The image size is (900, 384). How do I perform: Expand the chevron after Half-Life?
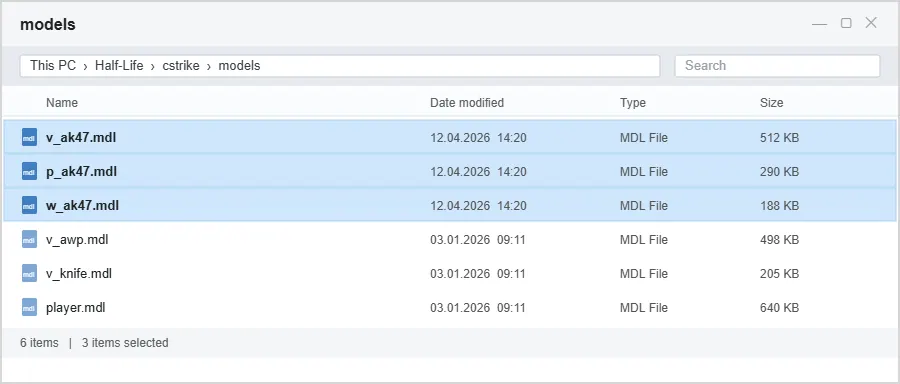[153, 67]
